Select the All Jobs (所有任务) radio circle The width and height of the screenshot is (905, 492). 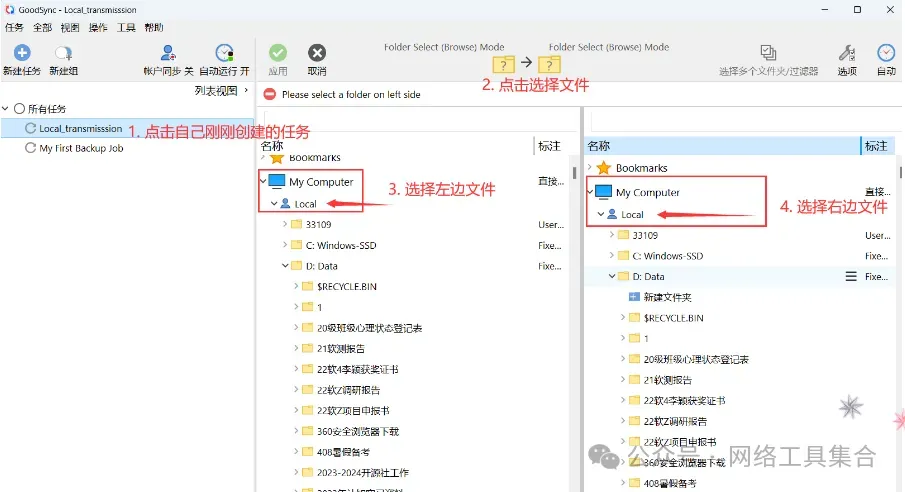click(x=20, y=109)
